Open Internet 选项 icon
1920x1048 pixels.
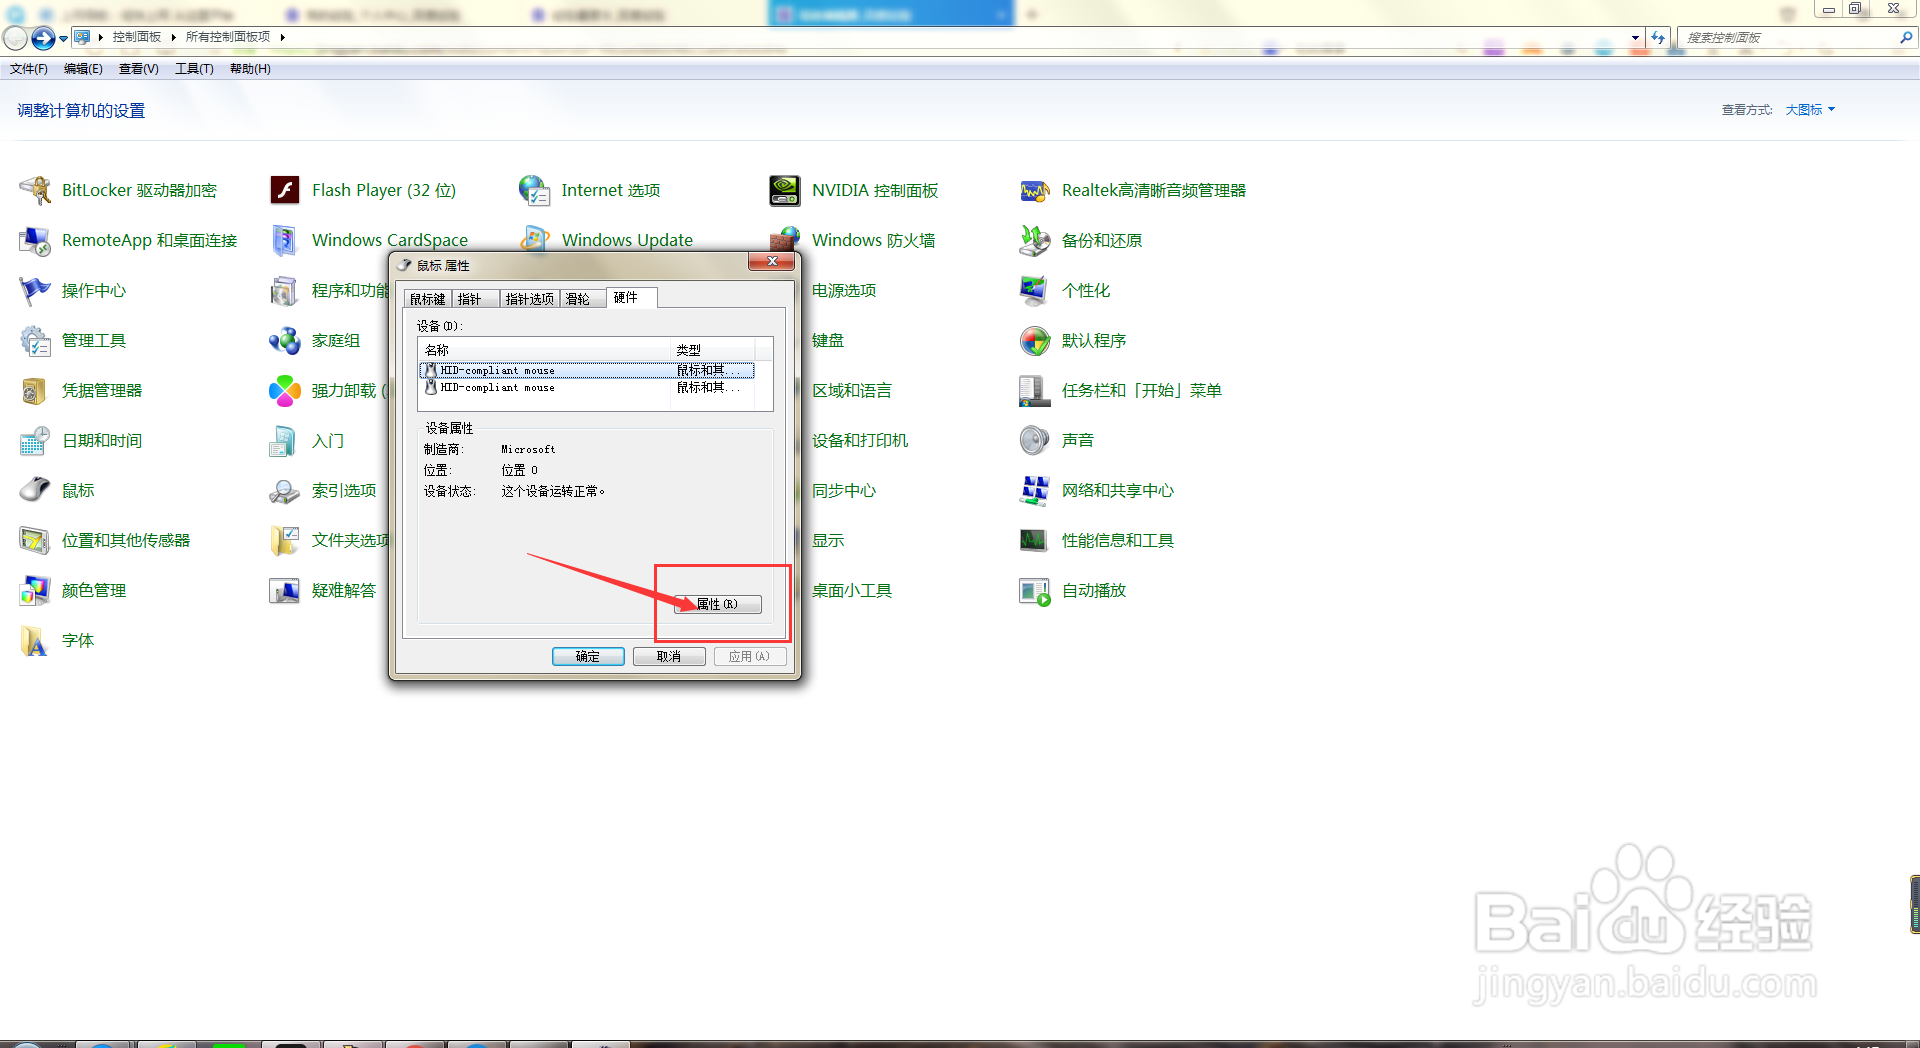point(535,190)
